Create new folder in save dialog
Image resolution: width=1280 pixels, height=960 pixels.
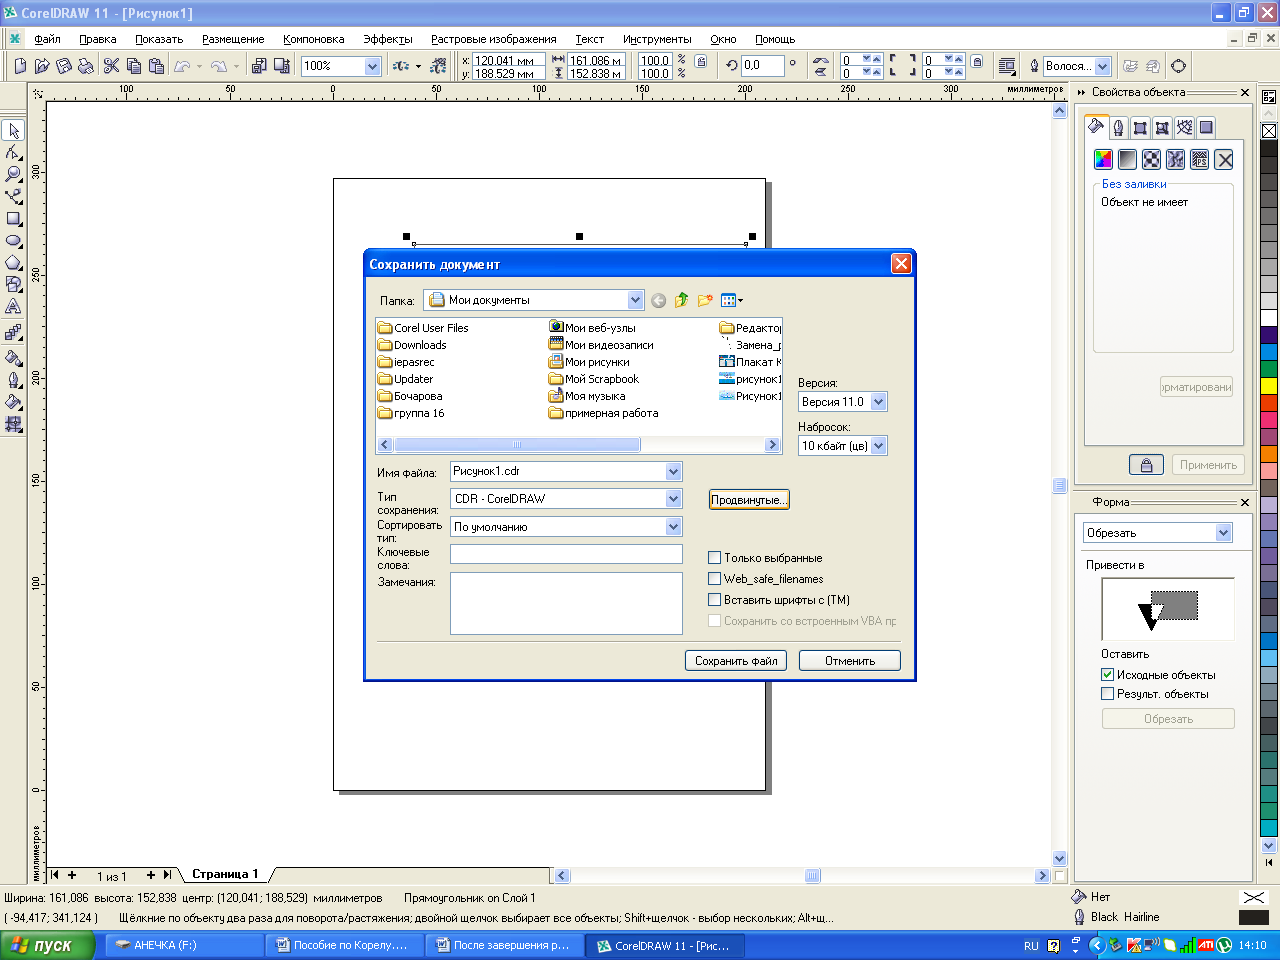(705, 300)
